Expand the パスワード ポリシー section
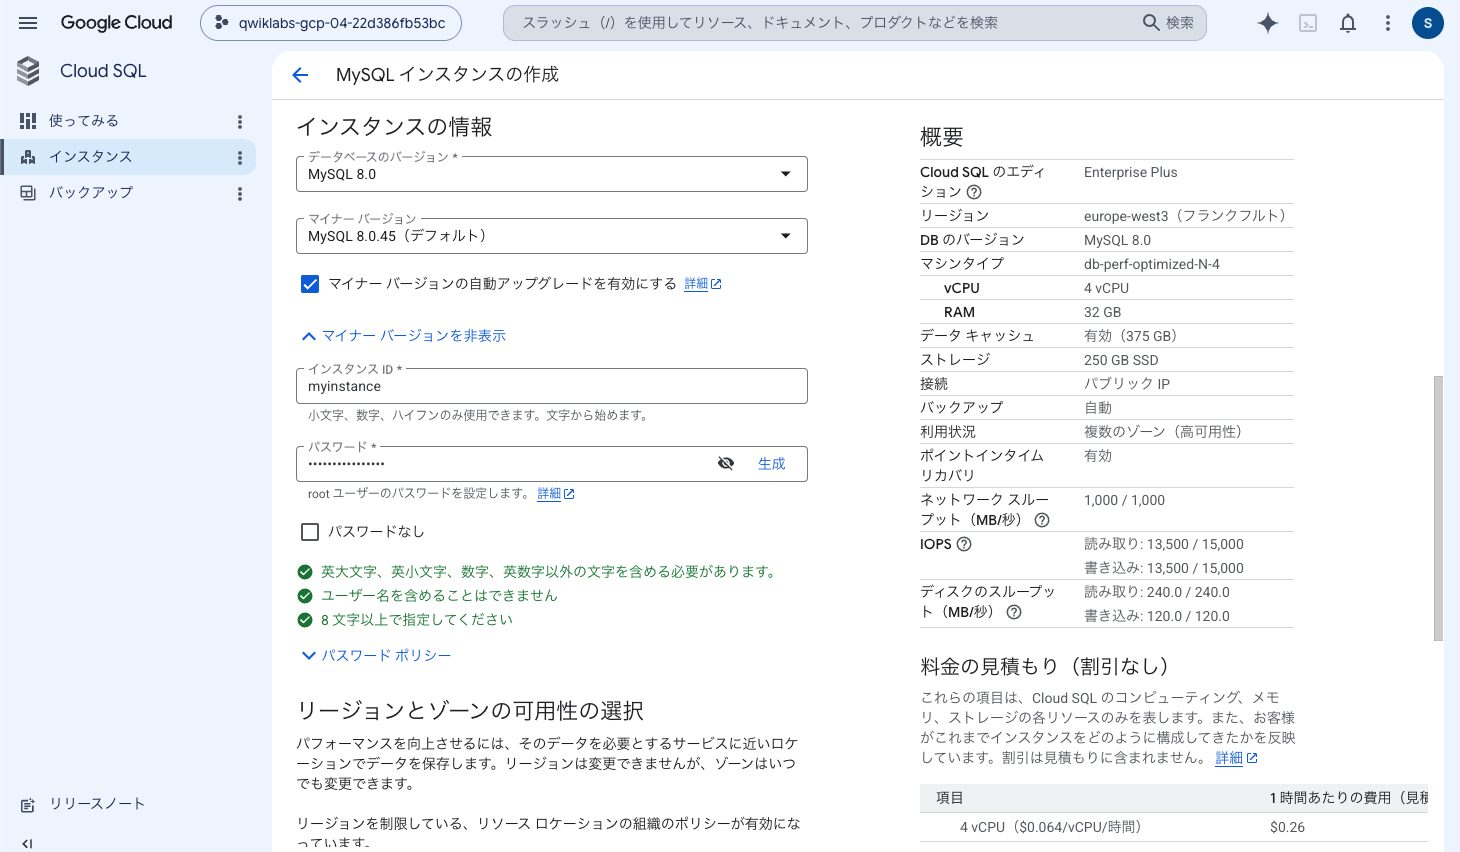The image size is (1460, 852). (x=376, y=656)
